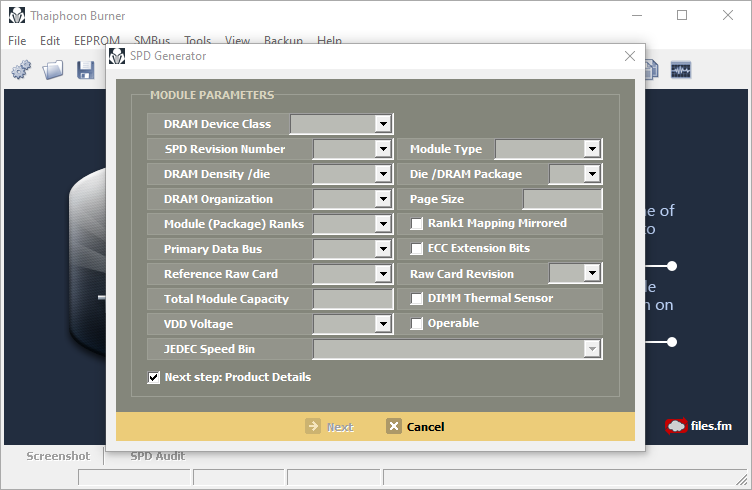Expand Die /DRAM Package dropdown

[592, 174]
